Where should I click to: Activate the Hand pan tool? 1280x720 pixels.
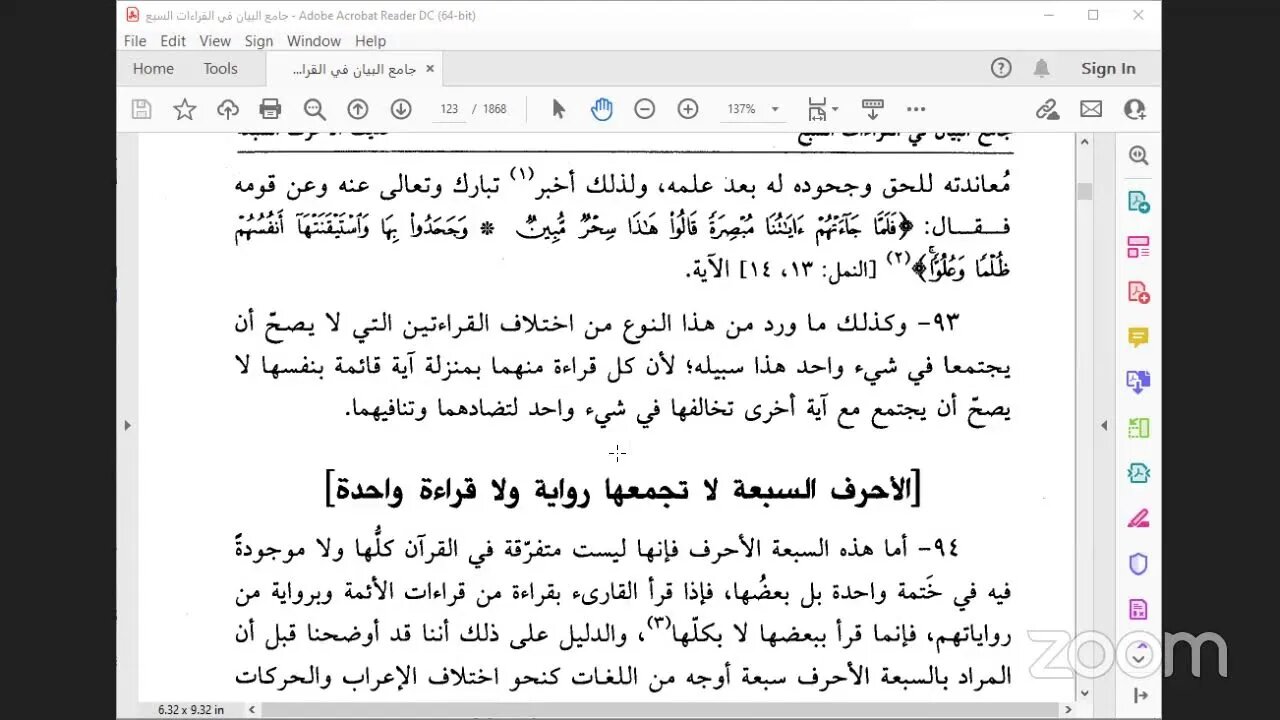click(602, 109)
